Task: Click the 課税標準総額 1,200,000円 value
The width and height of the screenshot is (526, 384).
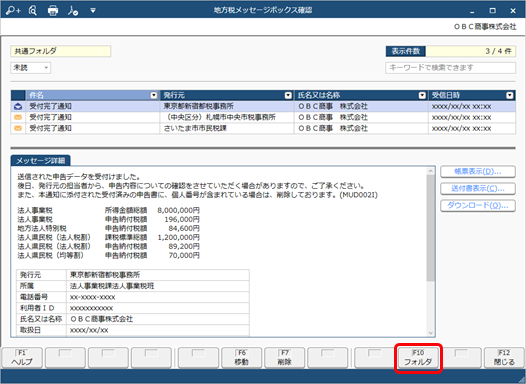Action: pos(178,237)
